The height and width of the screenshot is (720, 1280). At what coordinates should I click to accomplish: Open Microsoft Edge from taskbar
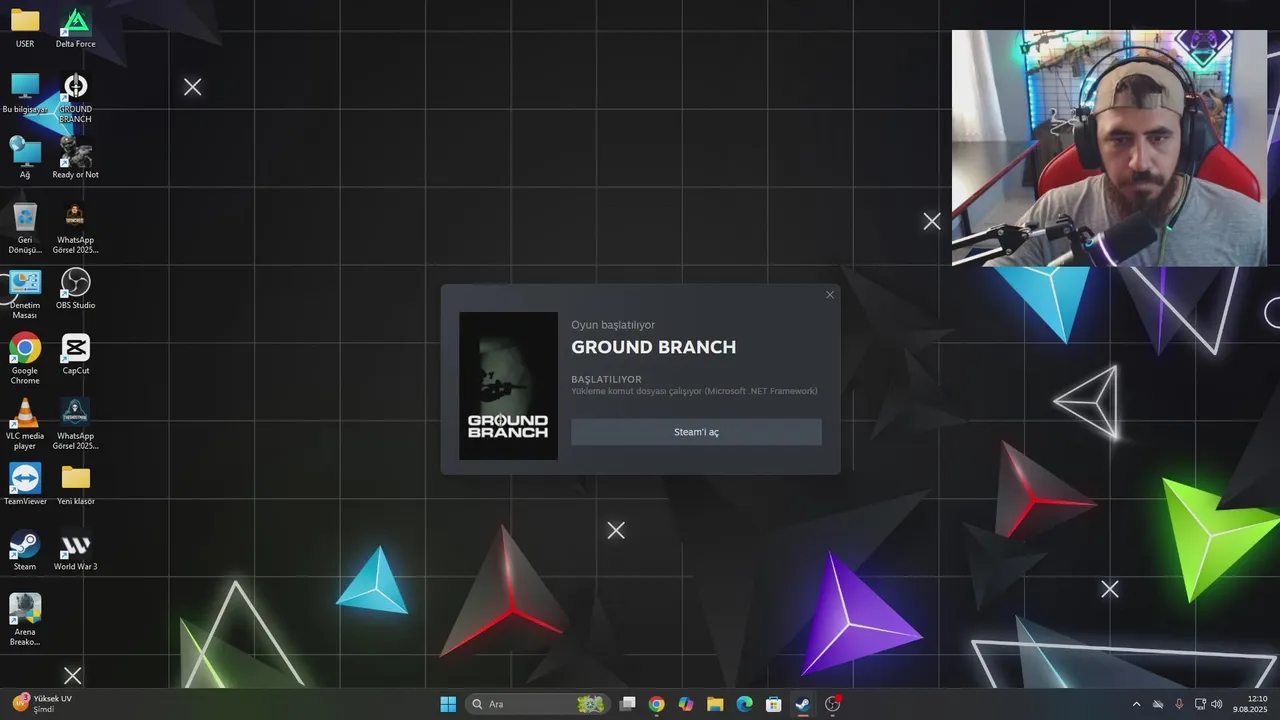coord(744,704)
